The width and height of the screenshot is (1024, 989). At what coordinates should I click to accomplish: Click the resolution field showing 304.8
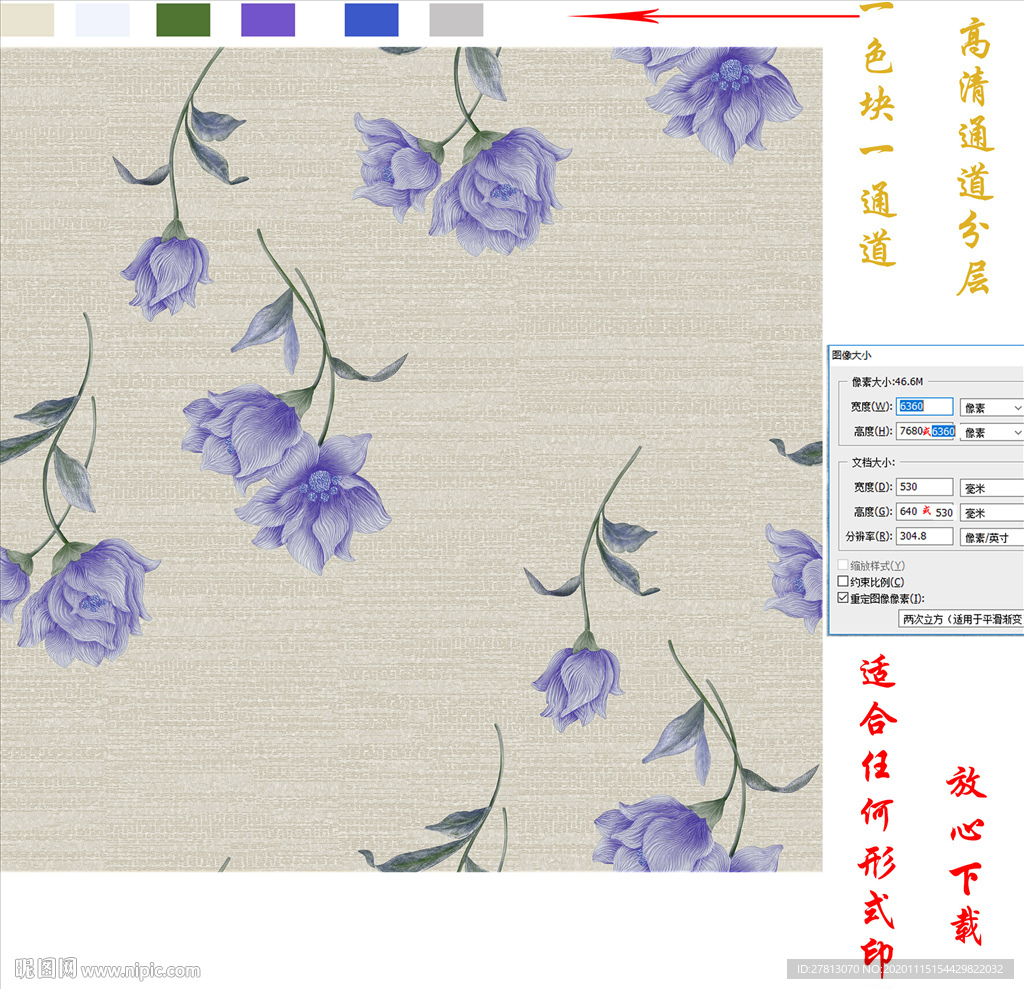point(924,536)
